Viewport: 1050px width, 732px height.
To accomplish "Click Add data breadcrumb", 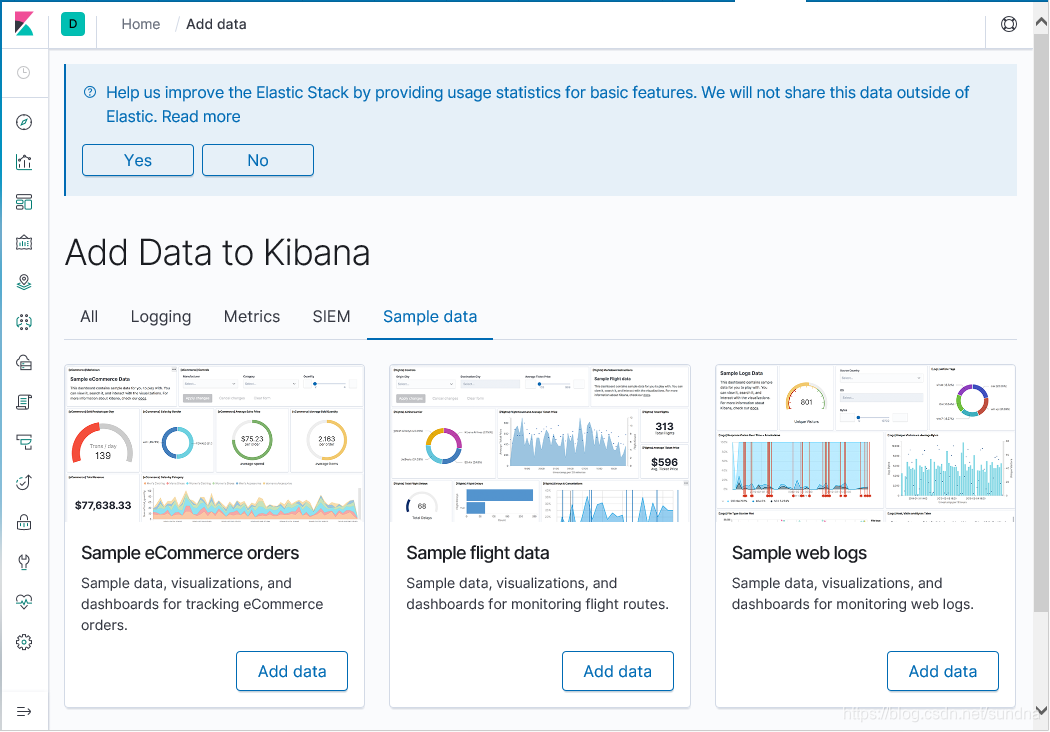I will [216, 24].
